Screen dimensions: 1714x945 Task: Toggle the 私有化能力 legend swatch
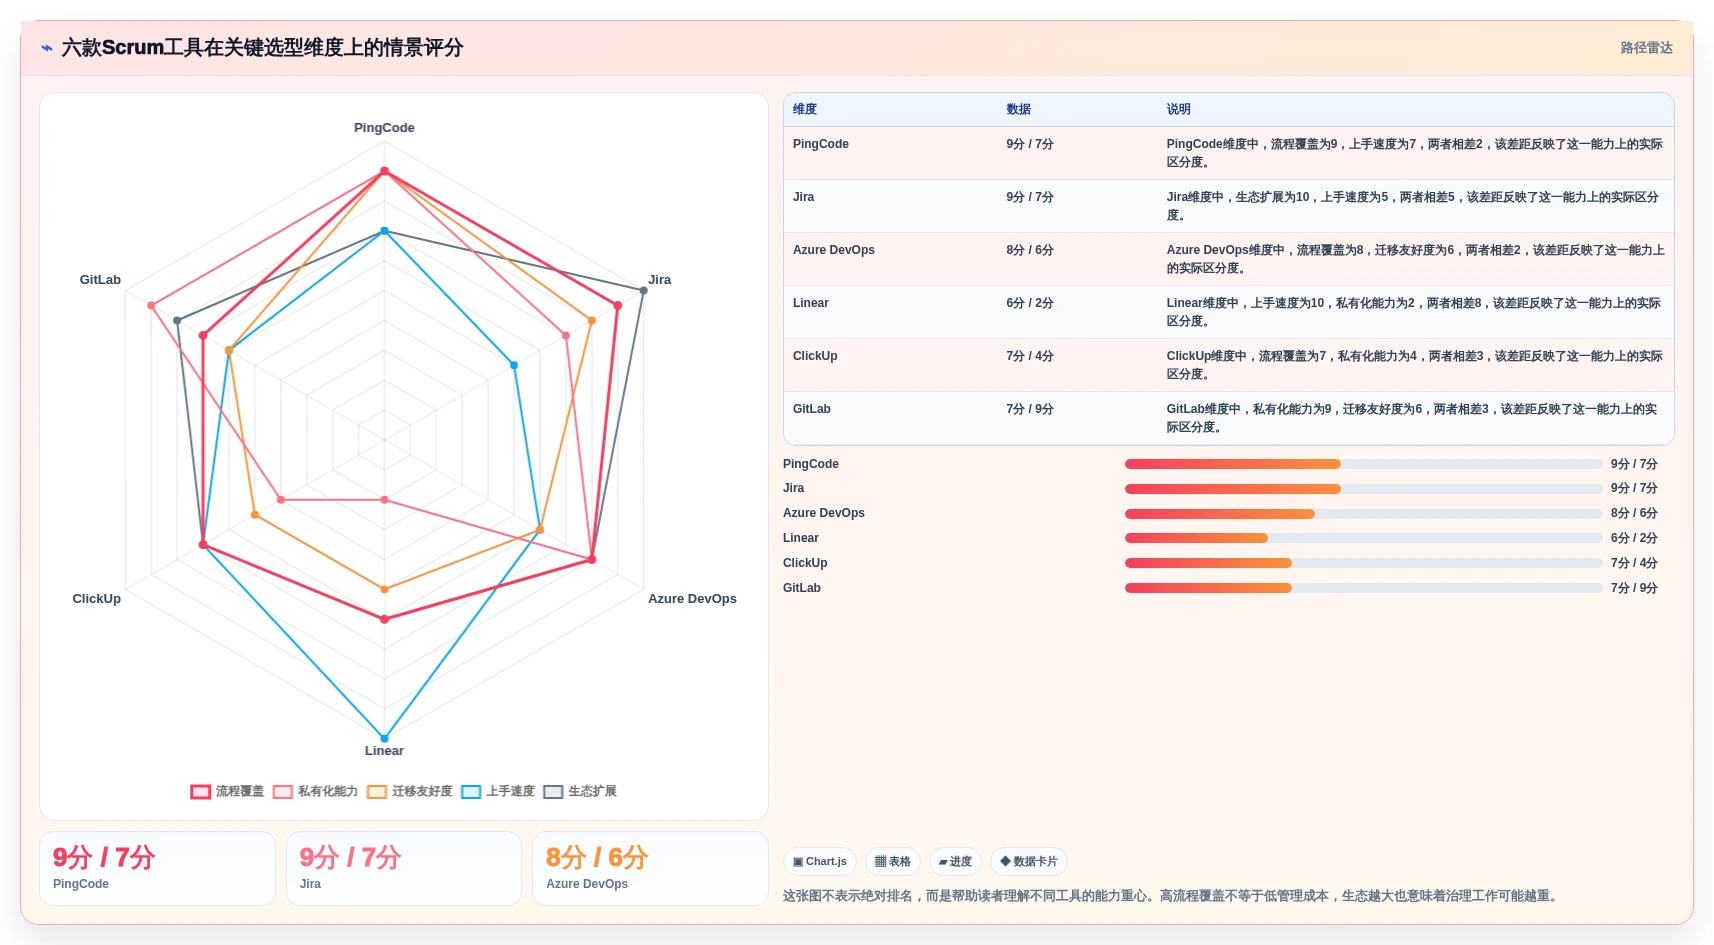(283, 792)
